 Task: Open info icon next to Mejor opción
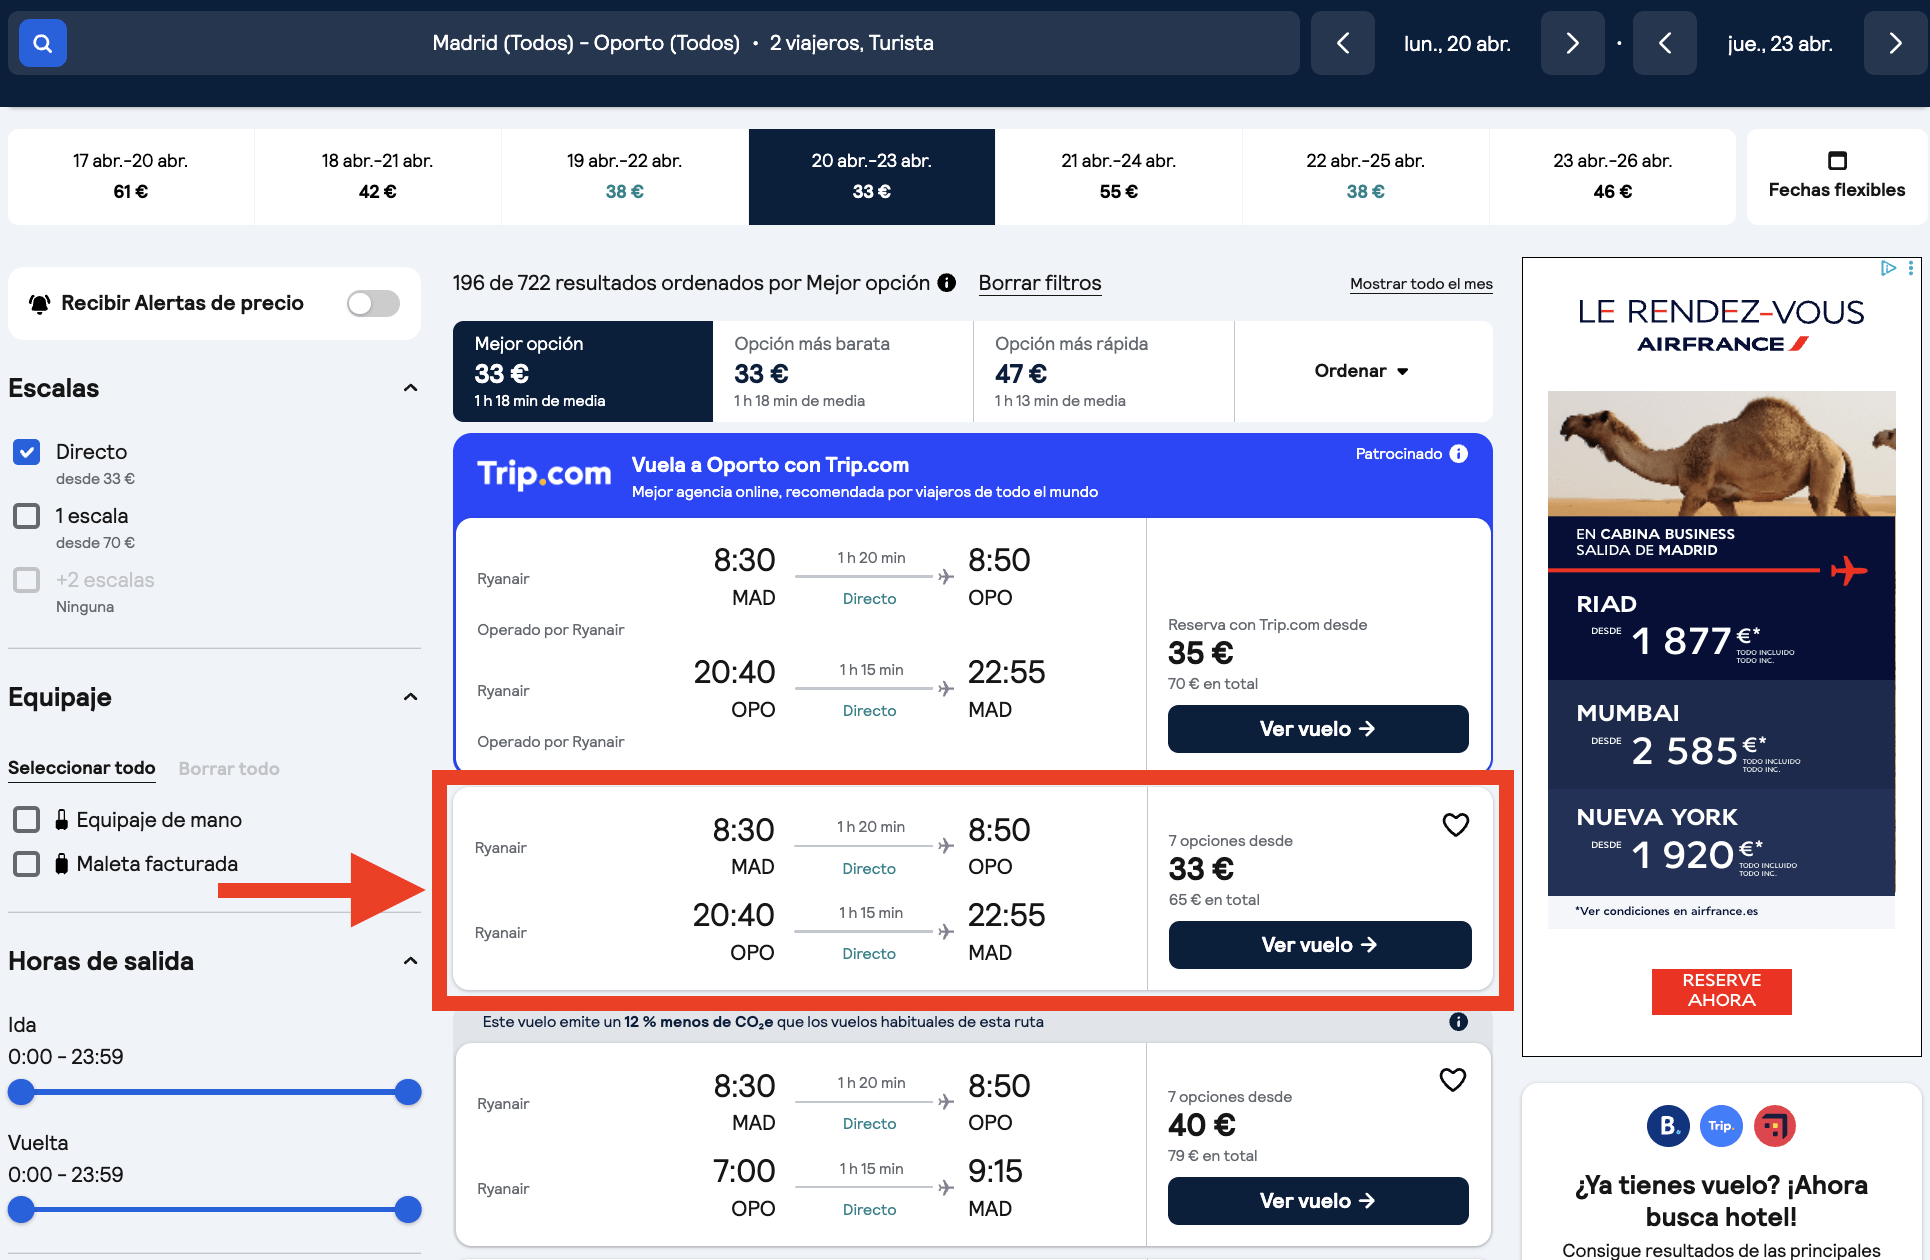946,283
